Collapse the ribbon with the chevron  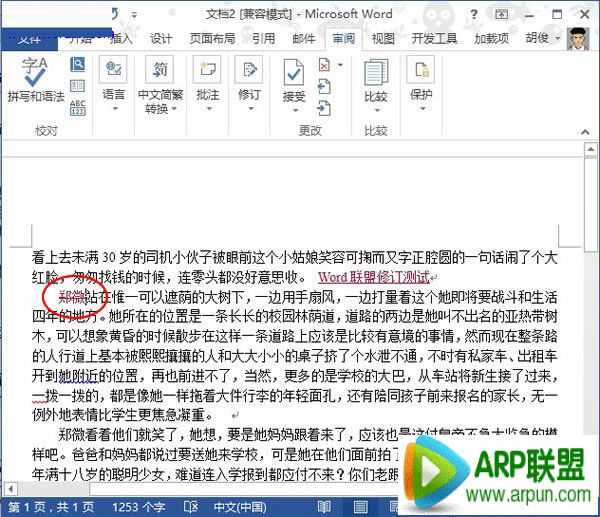(585, 132)
